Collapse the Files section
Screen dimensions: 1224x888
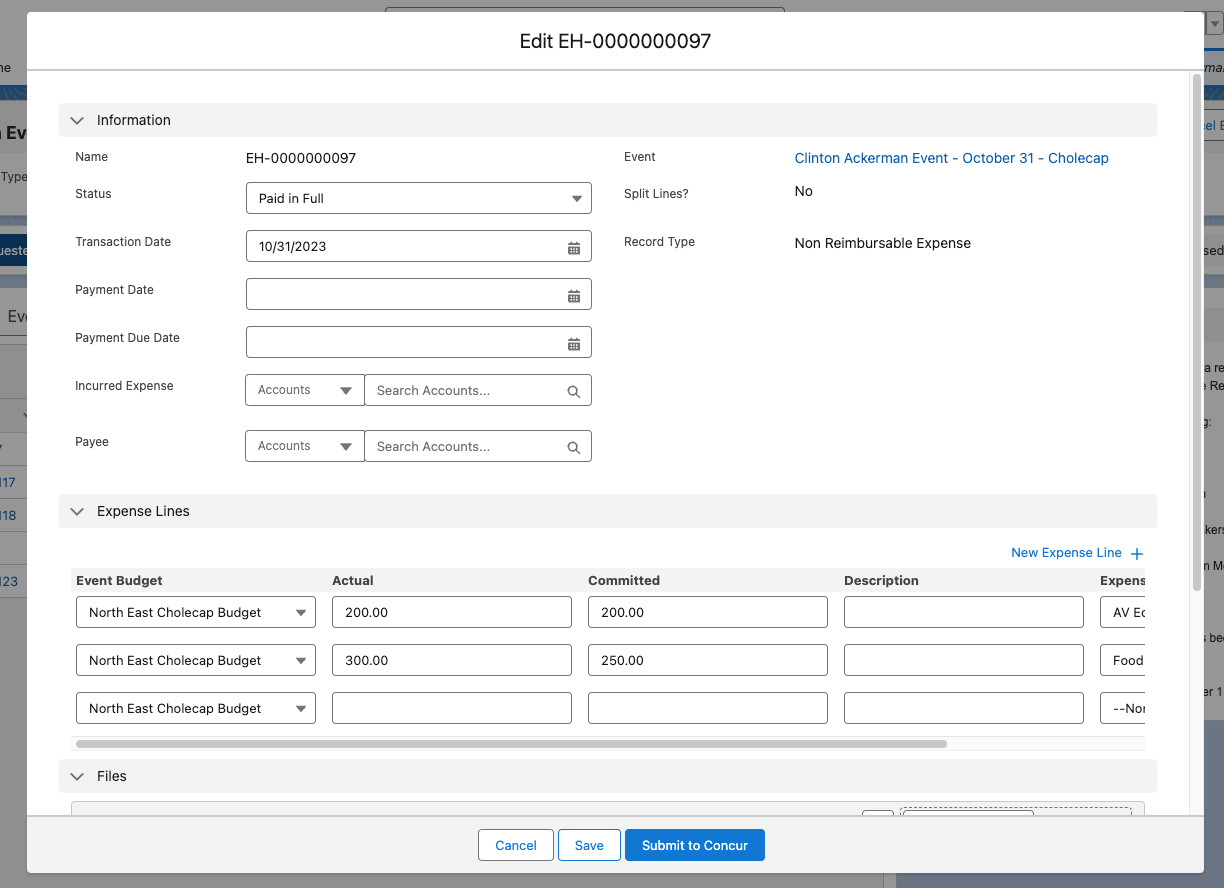tap(77, 776)
